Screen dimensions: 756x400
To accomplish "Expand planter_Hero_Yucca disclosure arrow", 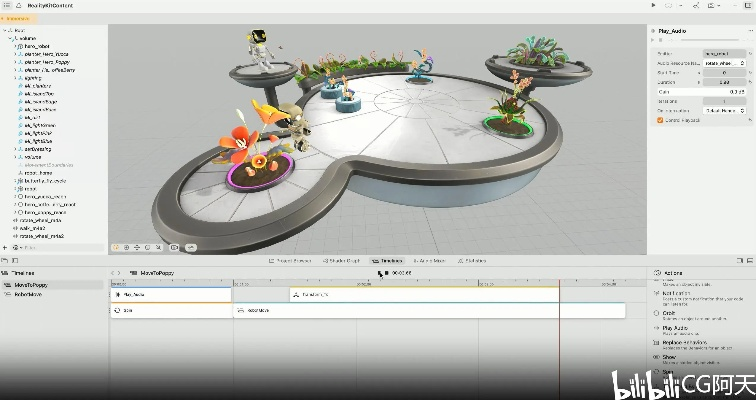I will (x=15, y=54).
